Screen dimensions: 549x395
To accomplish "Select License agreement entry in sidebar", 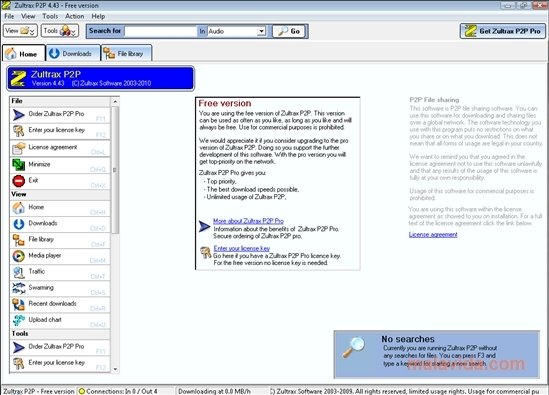I will 60,148.
